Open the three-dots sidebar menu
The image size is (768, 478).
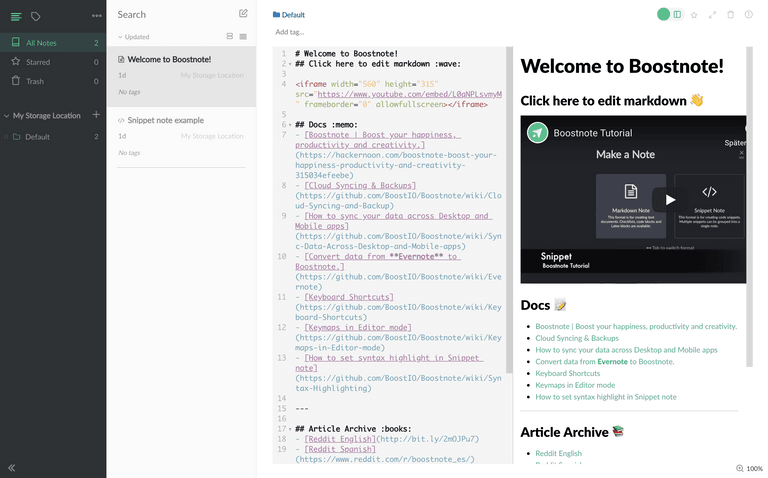[x=96, y=16]
